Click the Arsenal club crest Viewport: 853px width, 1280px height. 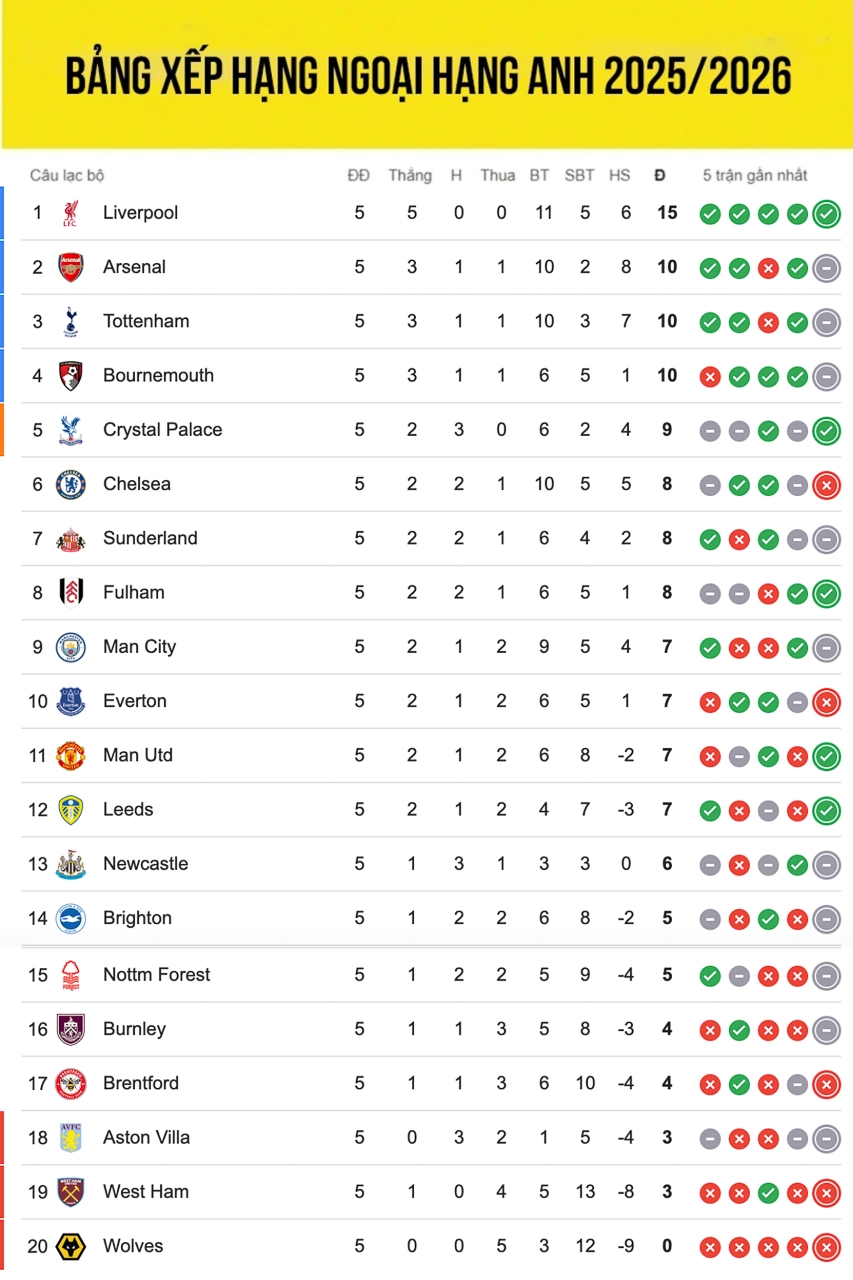70,267
